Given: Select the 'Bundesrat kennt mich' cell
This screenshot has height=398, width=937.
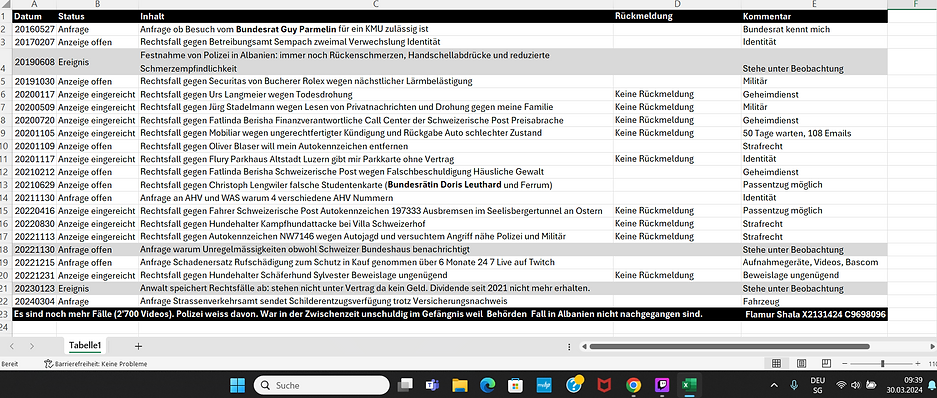Looking at the screenshot, I should pyautogui.click(x=814, y=29).
